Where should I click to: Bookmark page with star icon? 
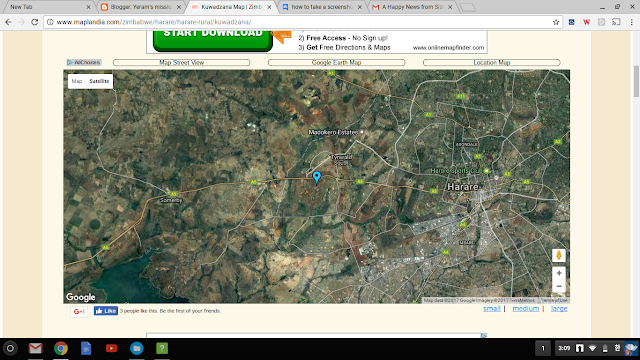point(556,22)
